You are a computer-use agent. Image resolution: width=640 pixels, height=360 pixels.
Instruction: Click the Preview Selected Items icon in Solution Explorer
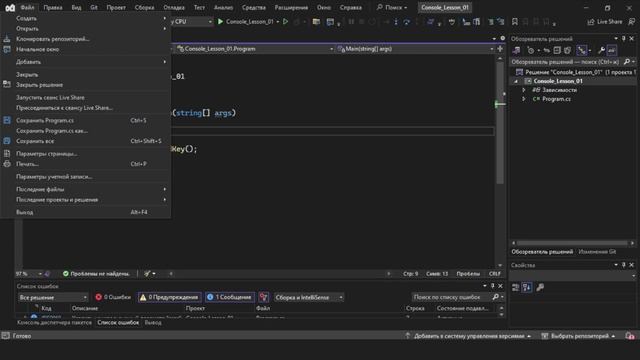click(612, 51)
